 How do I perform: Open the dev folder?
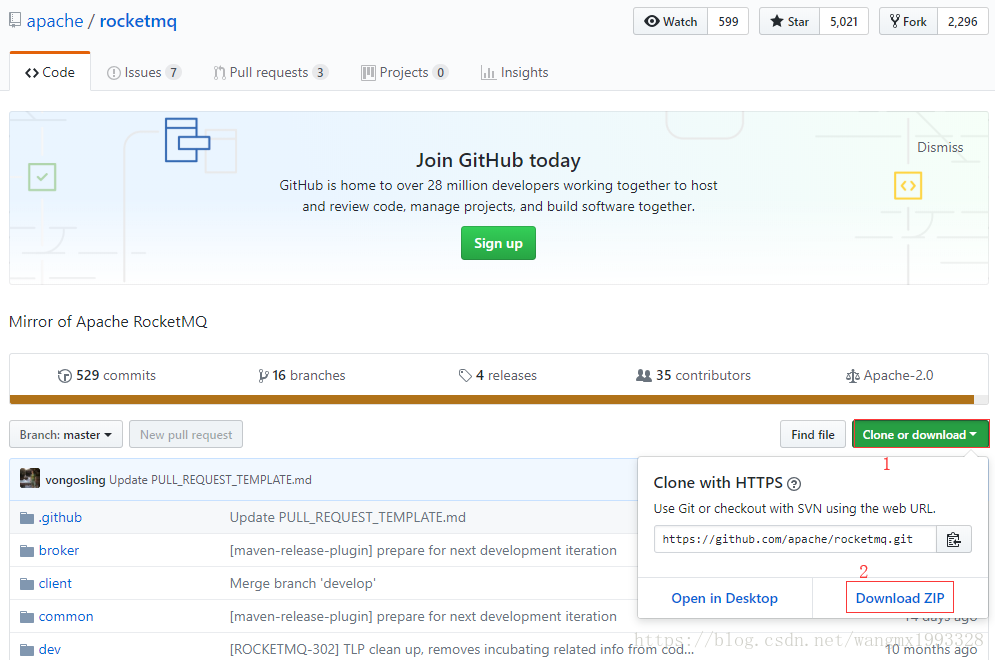[49, 649]
